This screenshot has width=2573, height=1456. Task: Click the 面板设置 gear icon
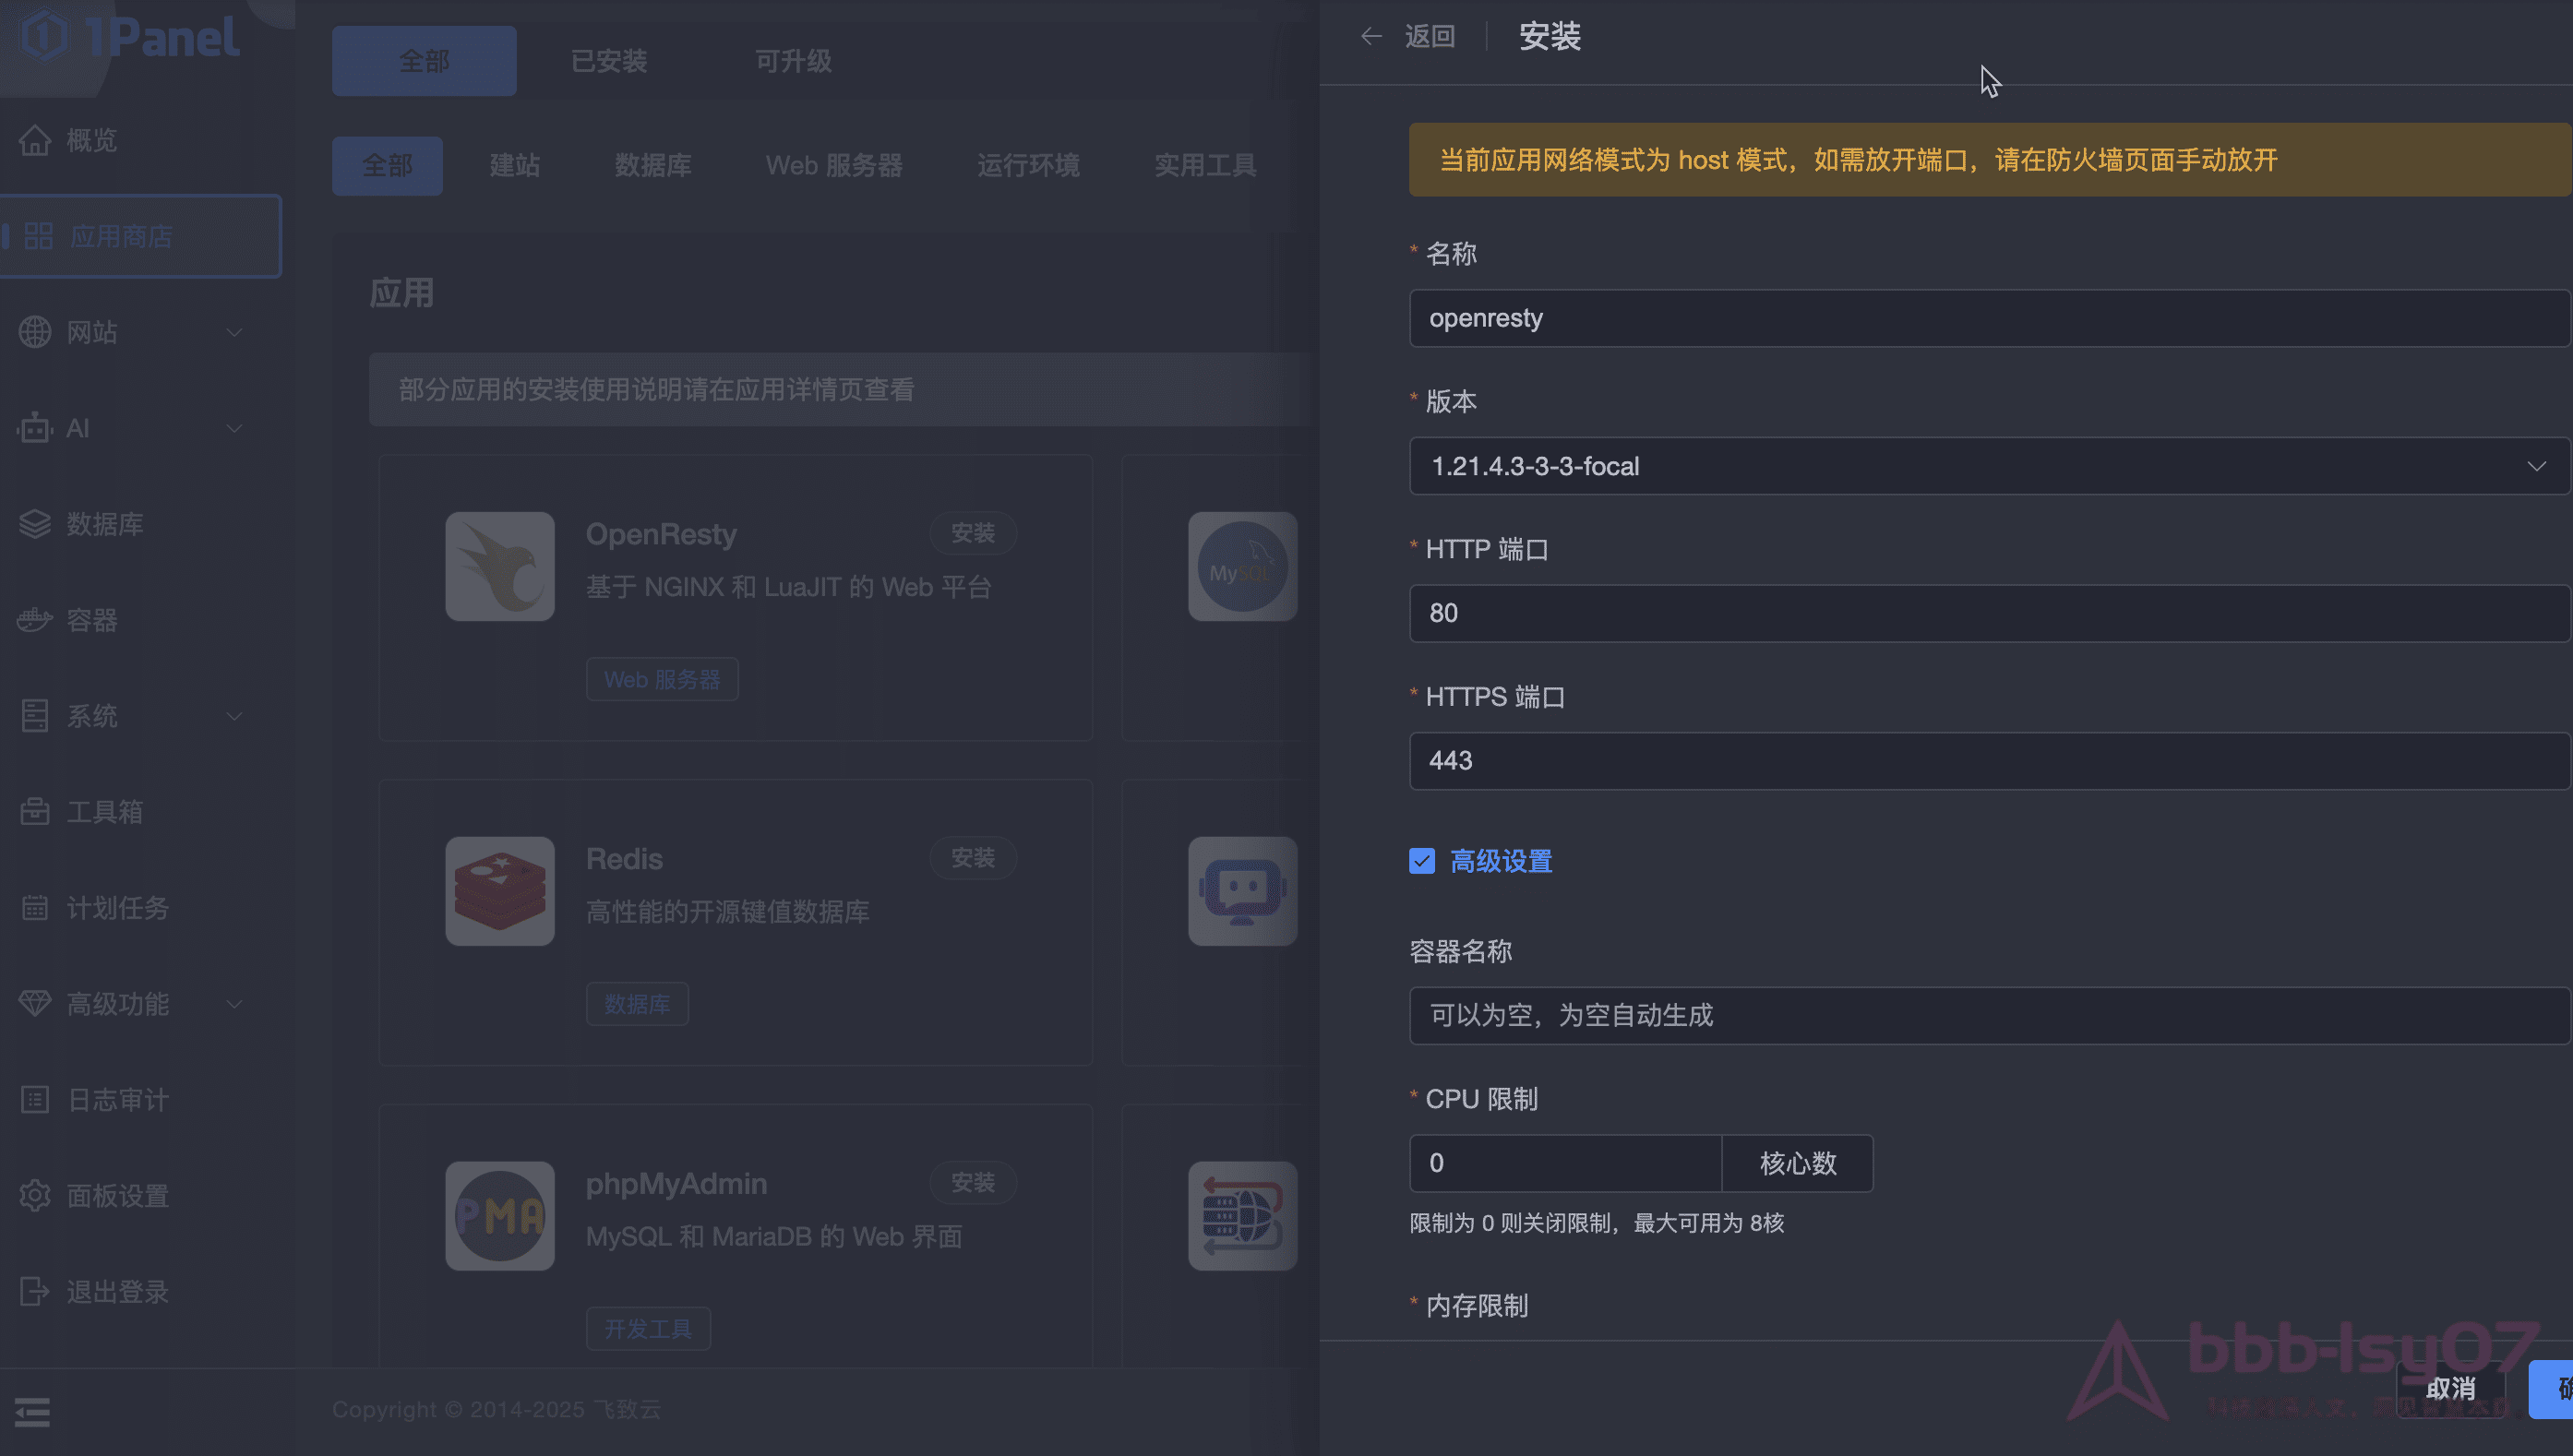point(35,1196)
